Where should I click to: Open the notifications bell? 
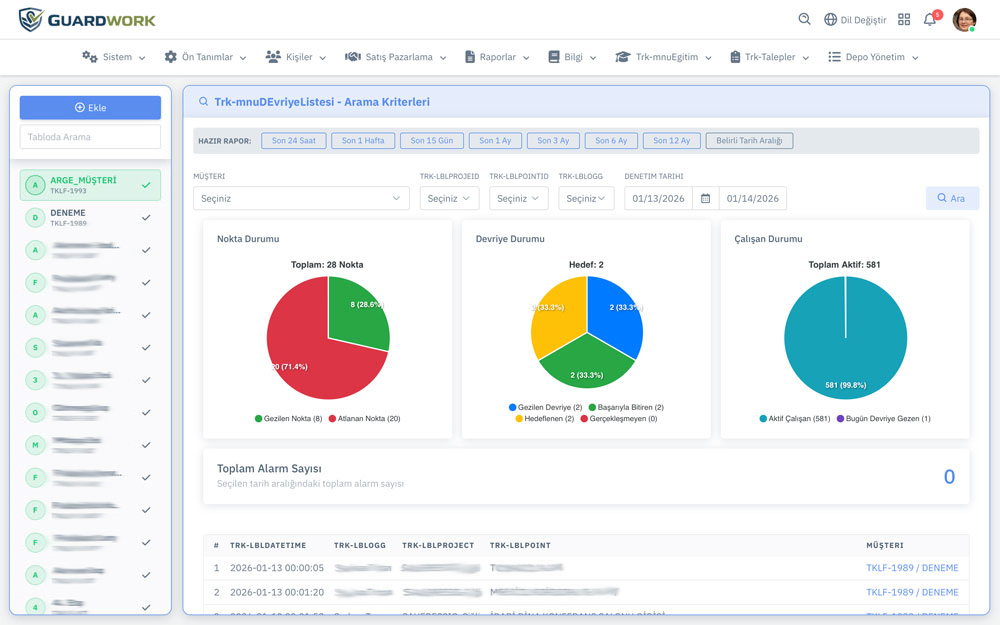[930, 19]
